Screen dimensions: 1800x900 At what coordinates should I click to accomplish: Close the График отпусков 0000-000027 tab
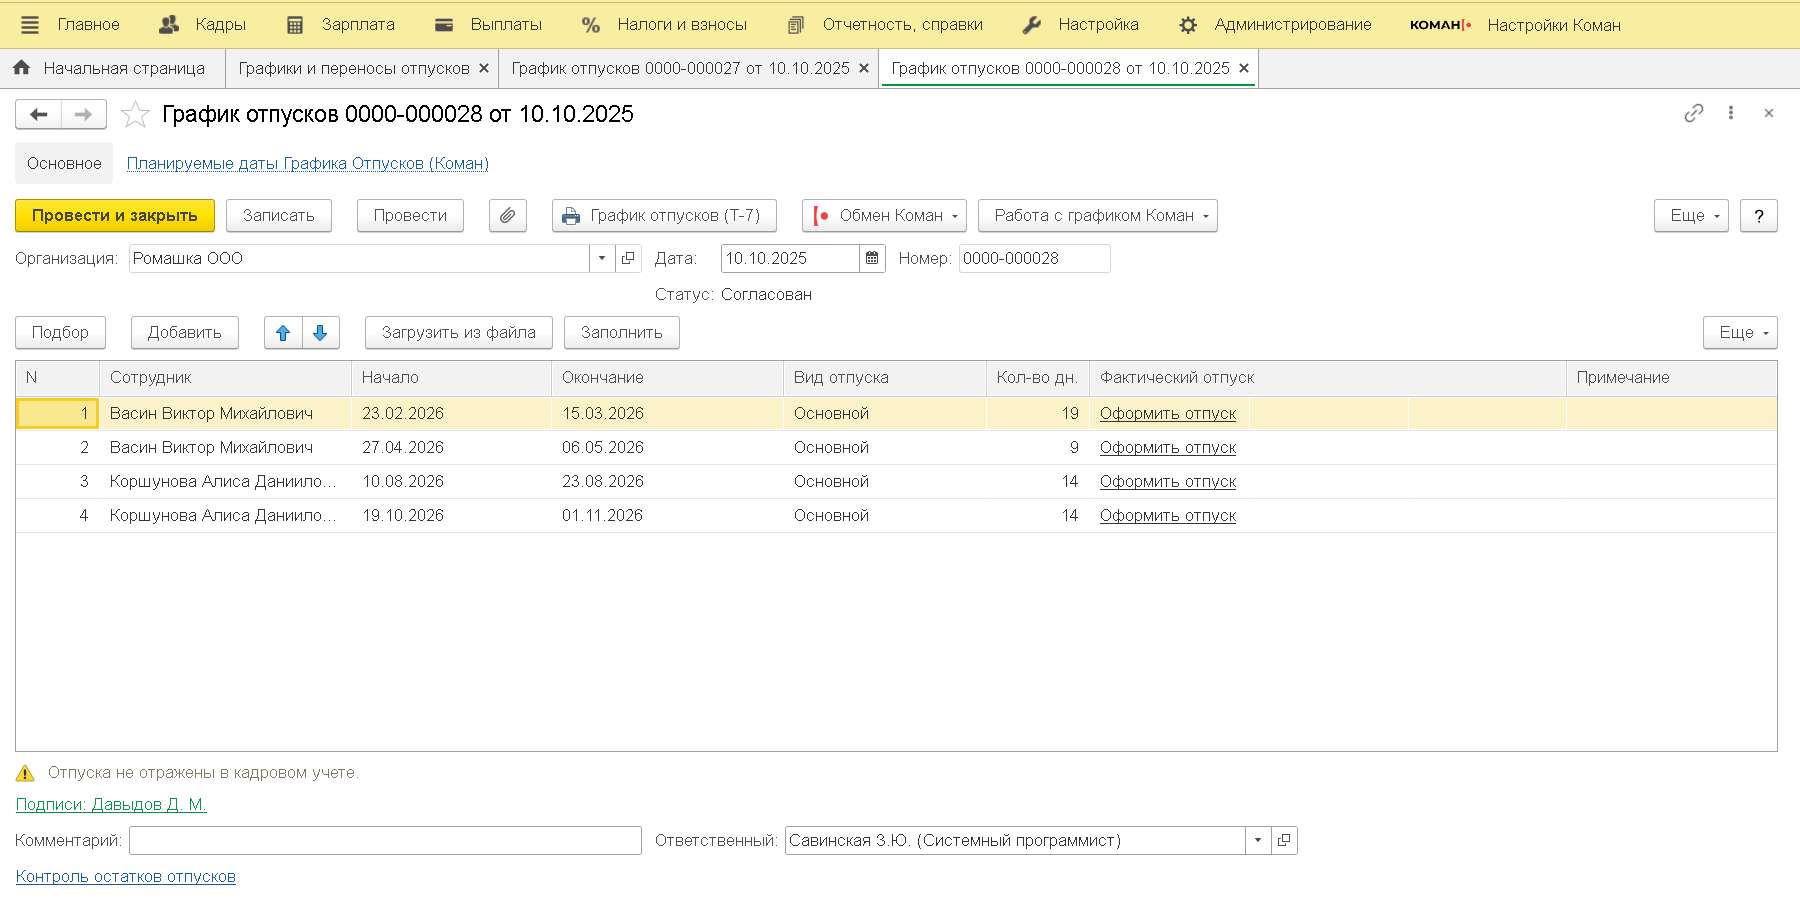(x=864, y=69)
